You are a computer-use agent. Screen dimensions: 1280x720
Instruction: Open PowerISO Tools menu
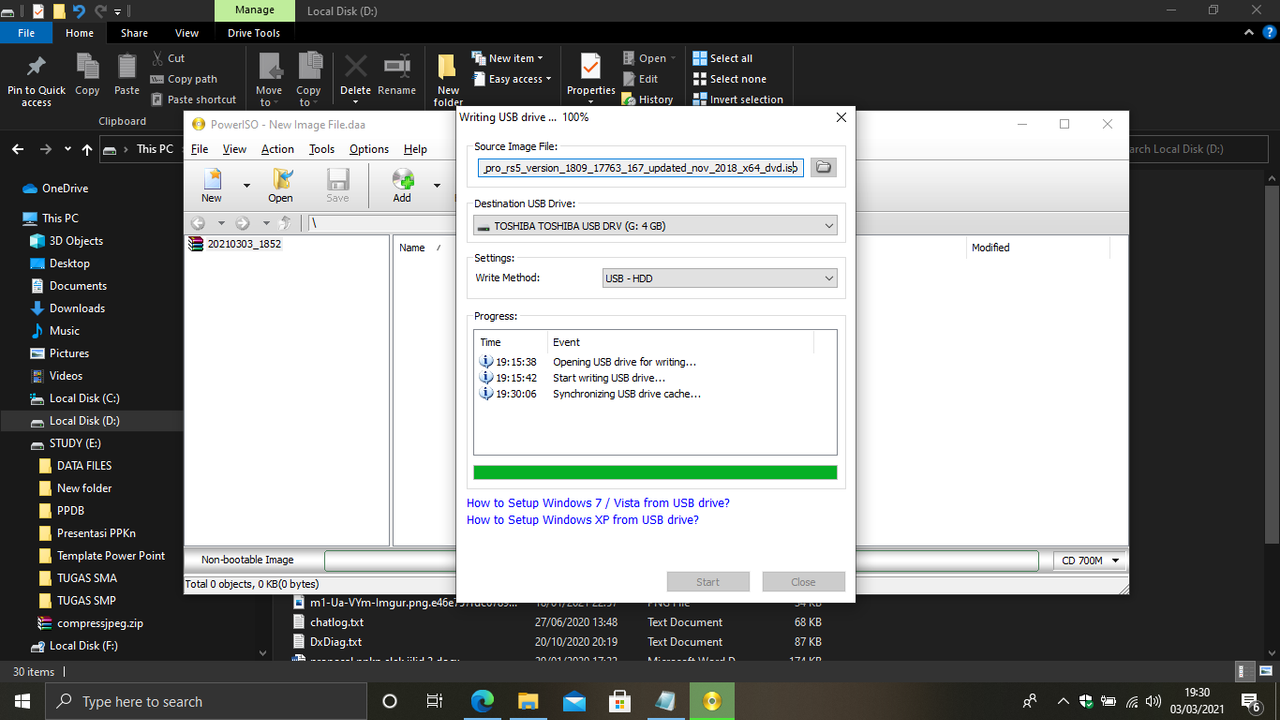tap(322, 149)
